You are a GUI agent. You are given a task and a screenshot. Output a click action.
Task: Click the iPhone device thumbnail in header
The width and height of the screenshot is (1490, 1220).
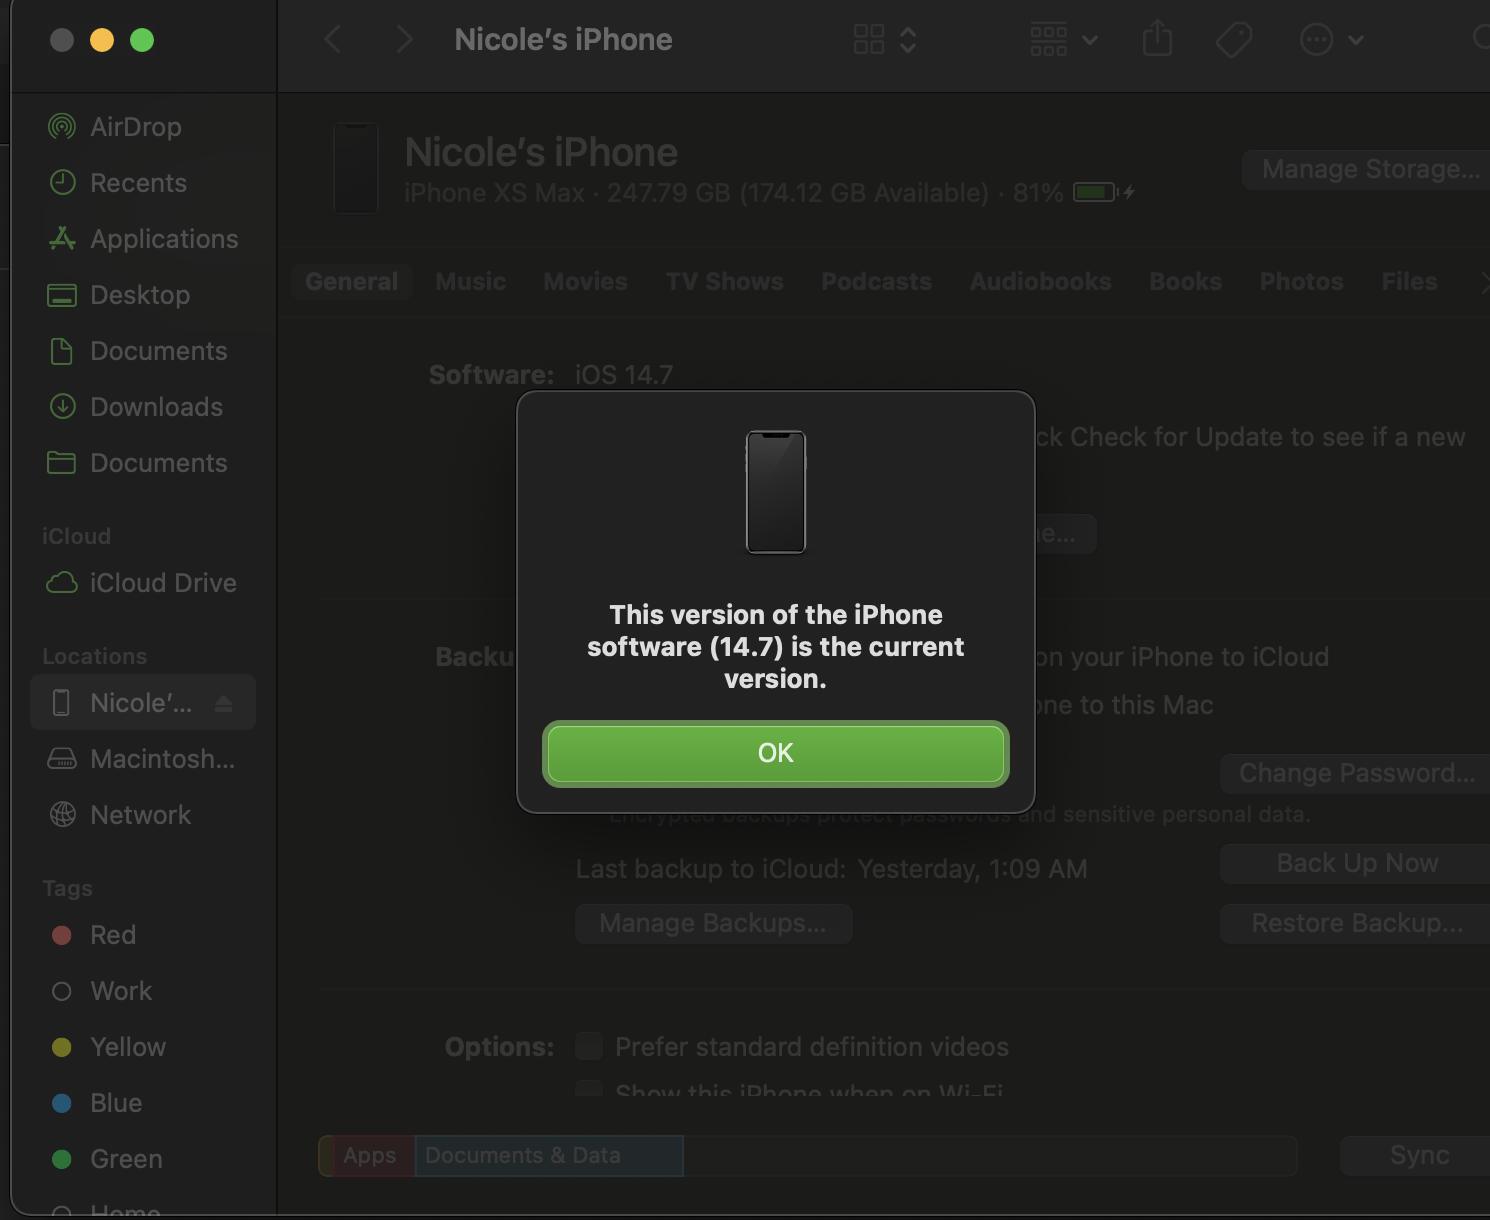click(356, 168)
